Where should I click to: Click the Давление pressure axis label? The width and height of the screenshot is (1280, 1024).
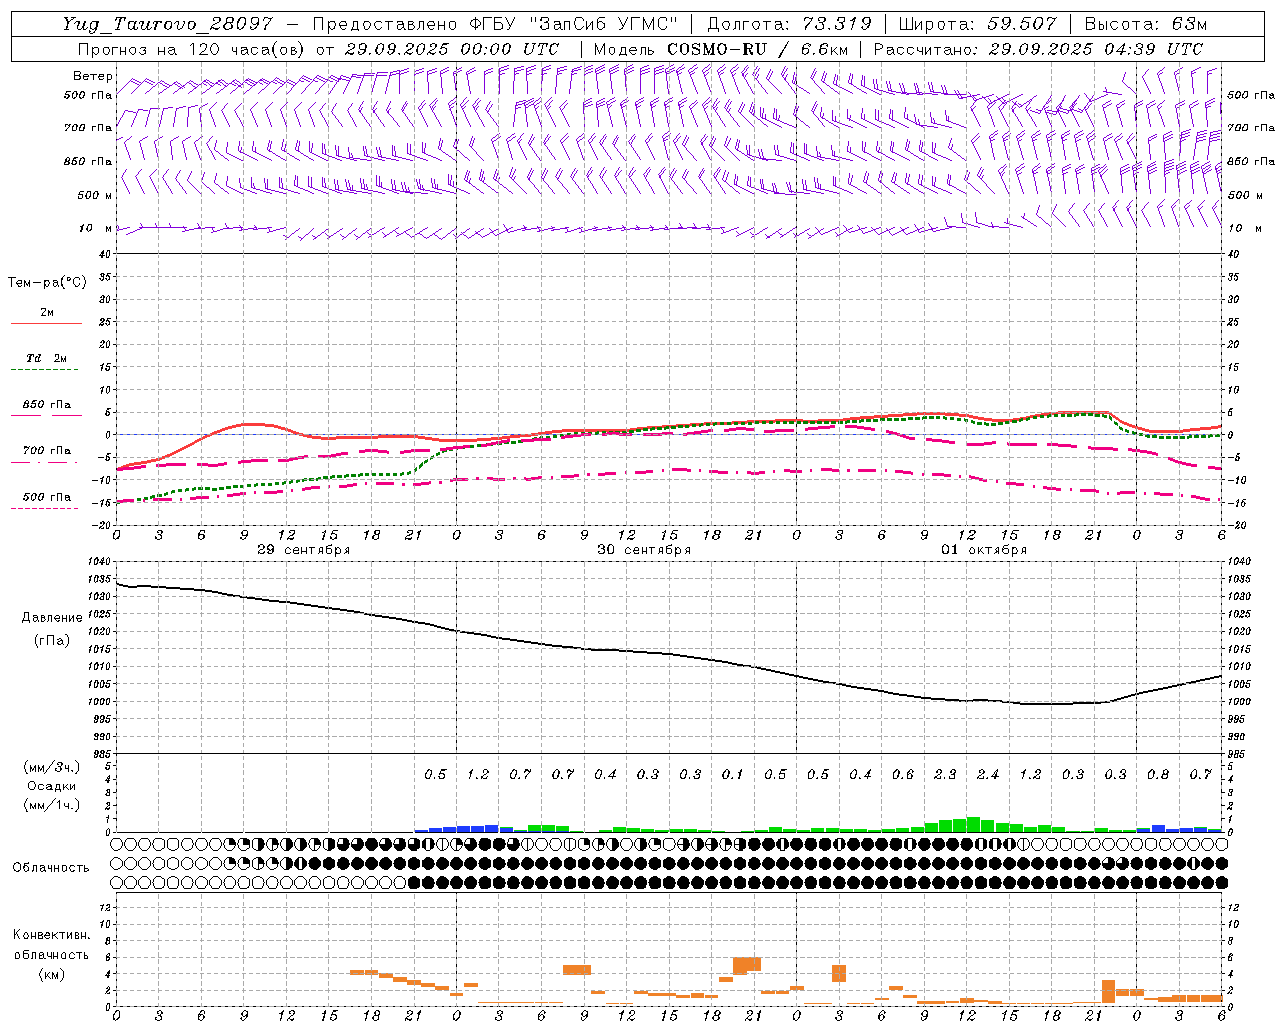coord(52,618)
